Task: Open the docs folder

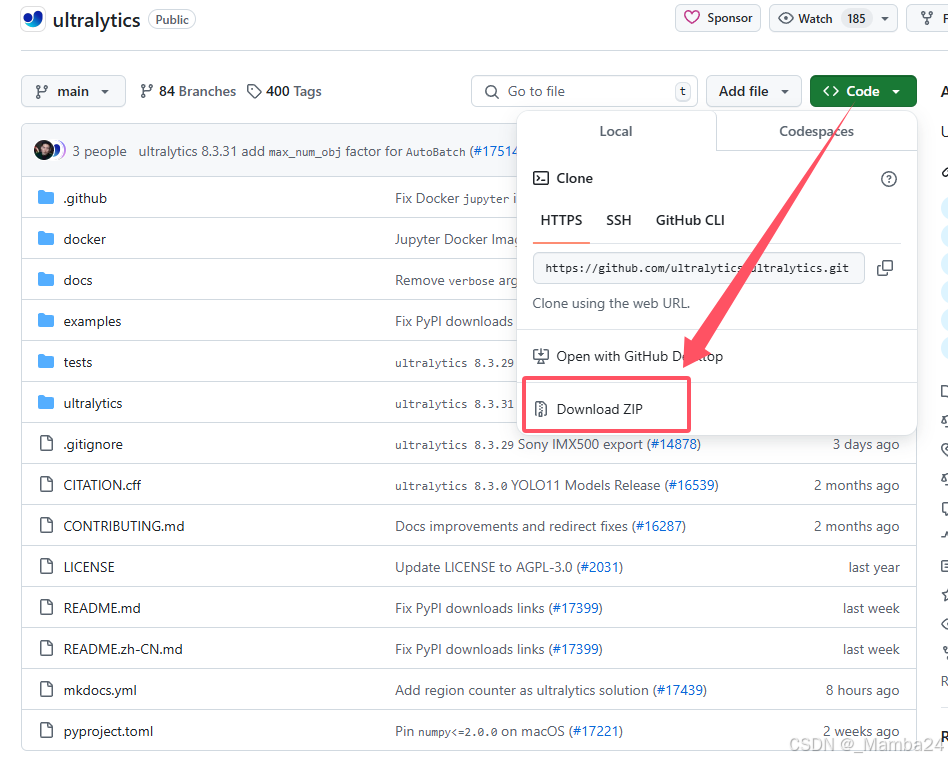Action: pyautogui.click(x=78, y=281)
